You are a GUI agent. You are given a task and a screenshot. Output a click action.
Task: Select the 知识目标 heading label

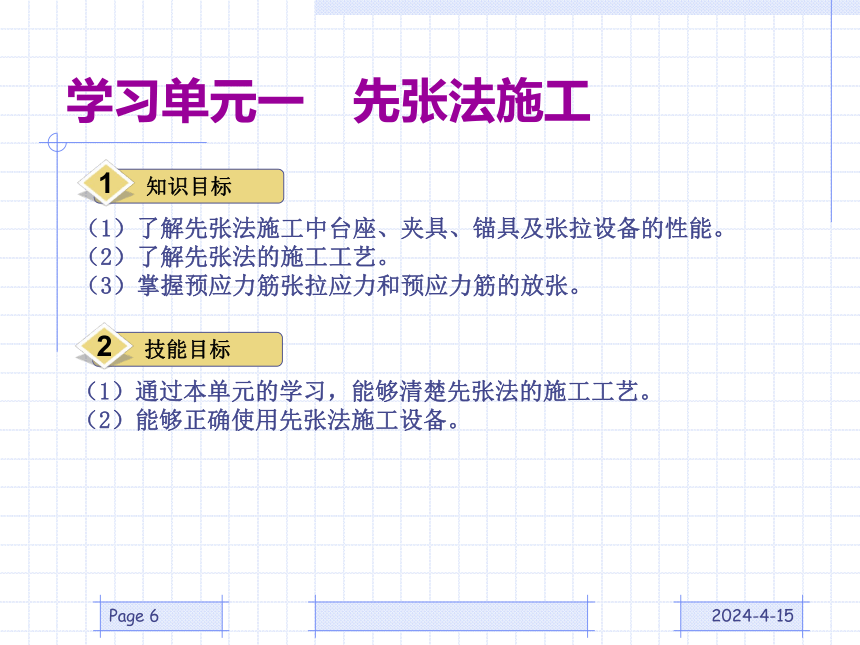(x=189, y=186)
